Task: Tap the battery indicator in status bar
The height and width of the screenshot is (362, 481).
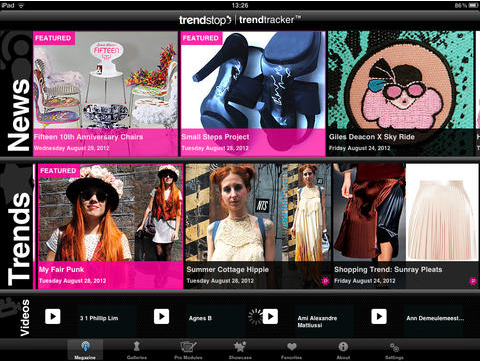Action: 473,5
